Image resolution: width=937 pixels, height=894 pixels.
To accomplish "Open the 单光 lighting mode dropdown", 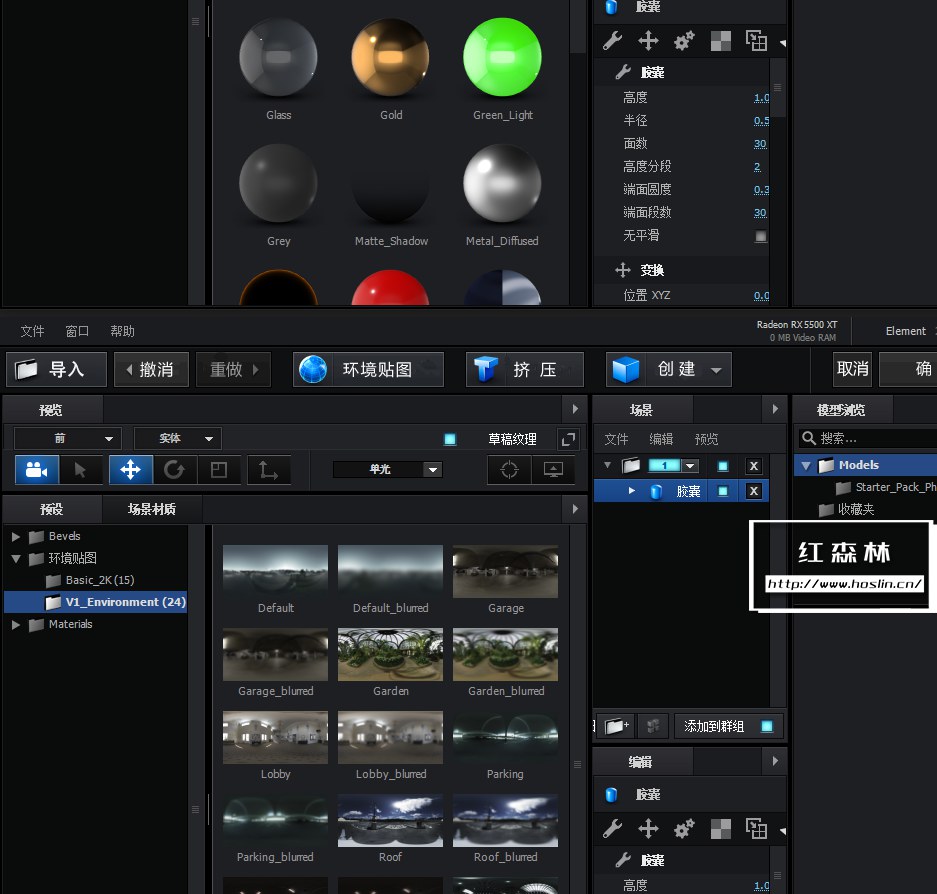I will 388,470.
